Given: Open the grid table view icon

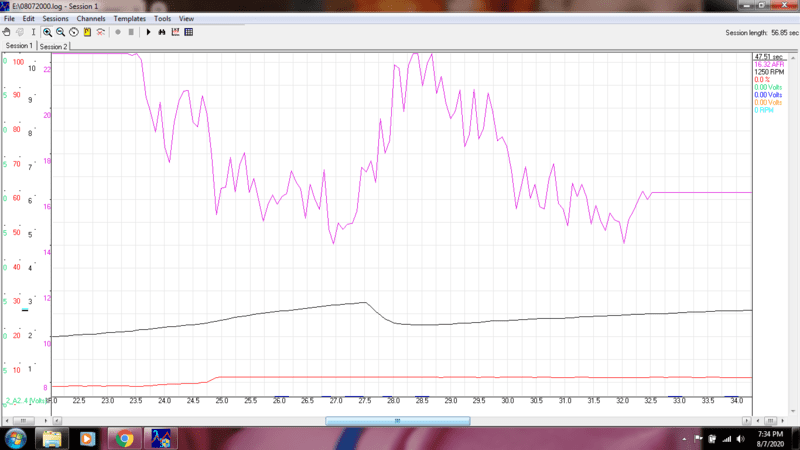Looking at the screenshot, I should point(189,32).
